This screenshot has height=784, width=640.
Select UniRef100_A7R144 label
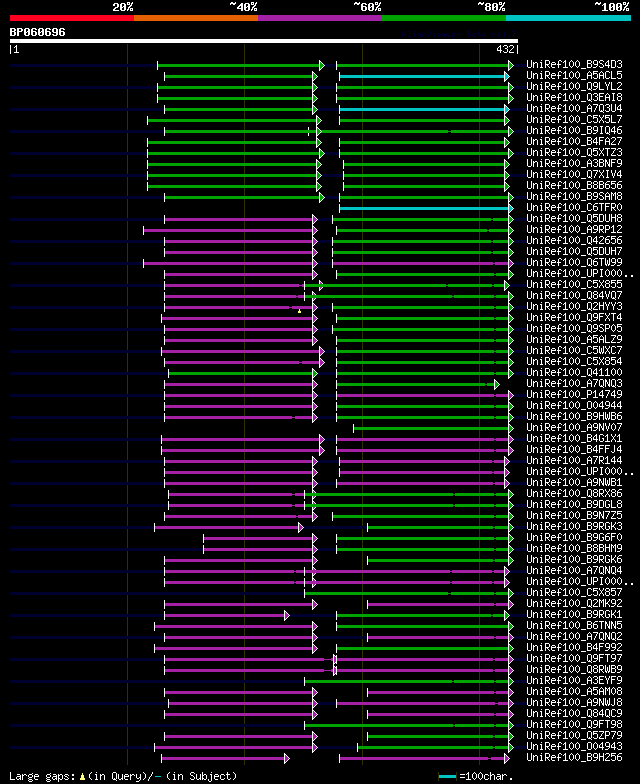click(x=574, y=460)
